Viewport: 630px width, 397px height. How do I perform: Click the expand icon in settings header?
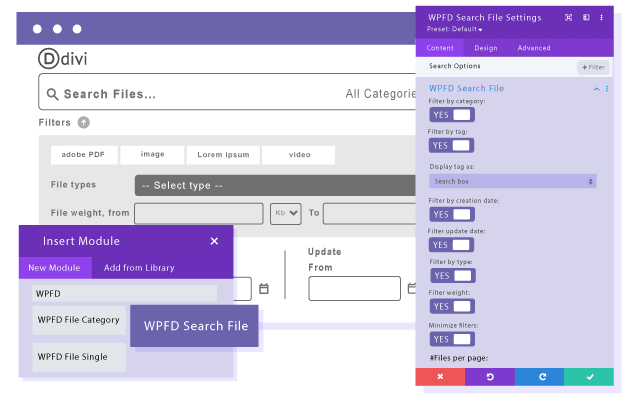569,17
